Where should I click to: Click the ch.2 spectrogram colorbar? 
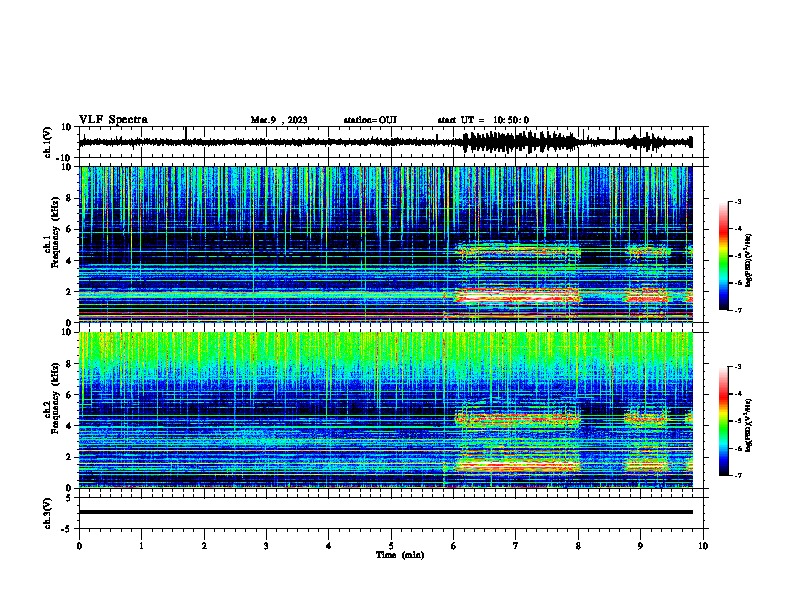723,421
